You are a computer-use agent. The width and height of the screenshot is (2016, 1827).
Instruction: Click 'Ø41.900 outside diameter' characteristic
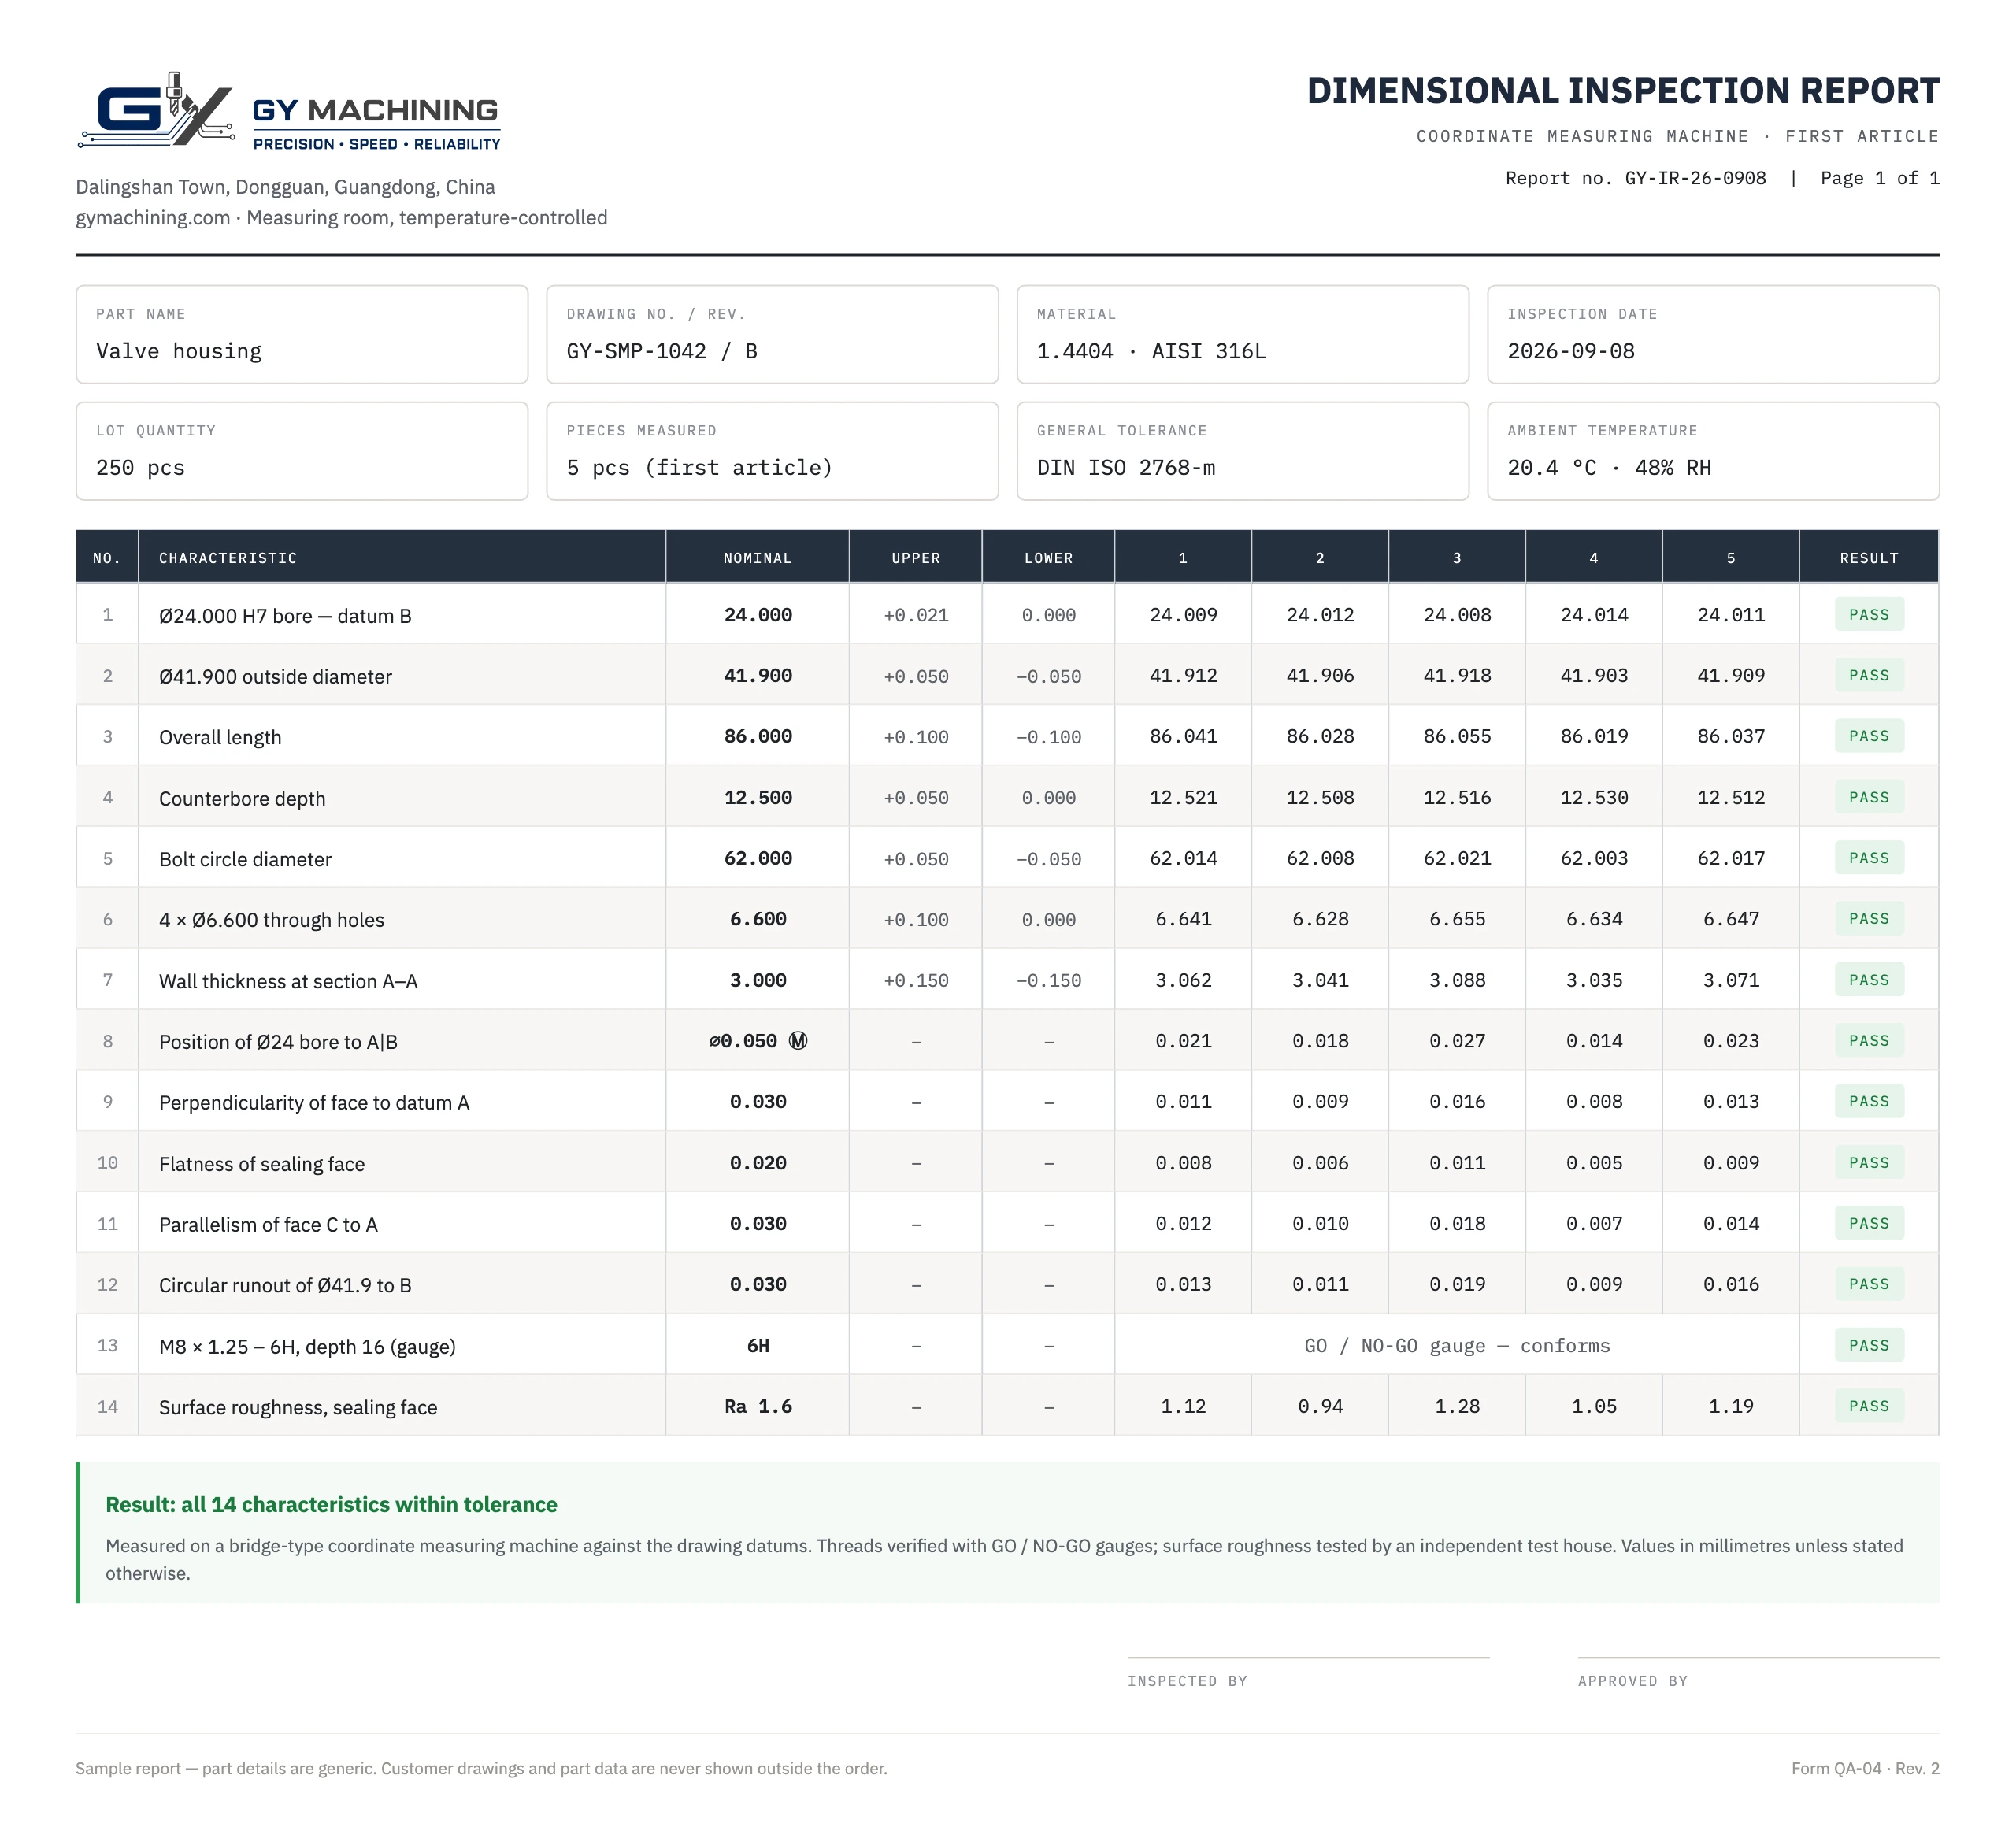click(275, 677)
